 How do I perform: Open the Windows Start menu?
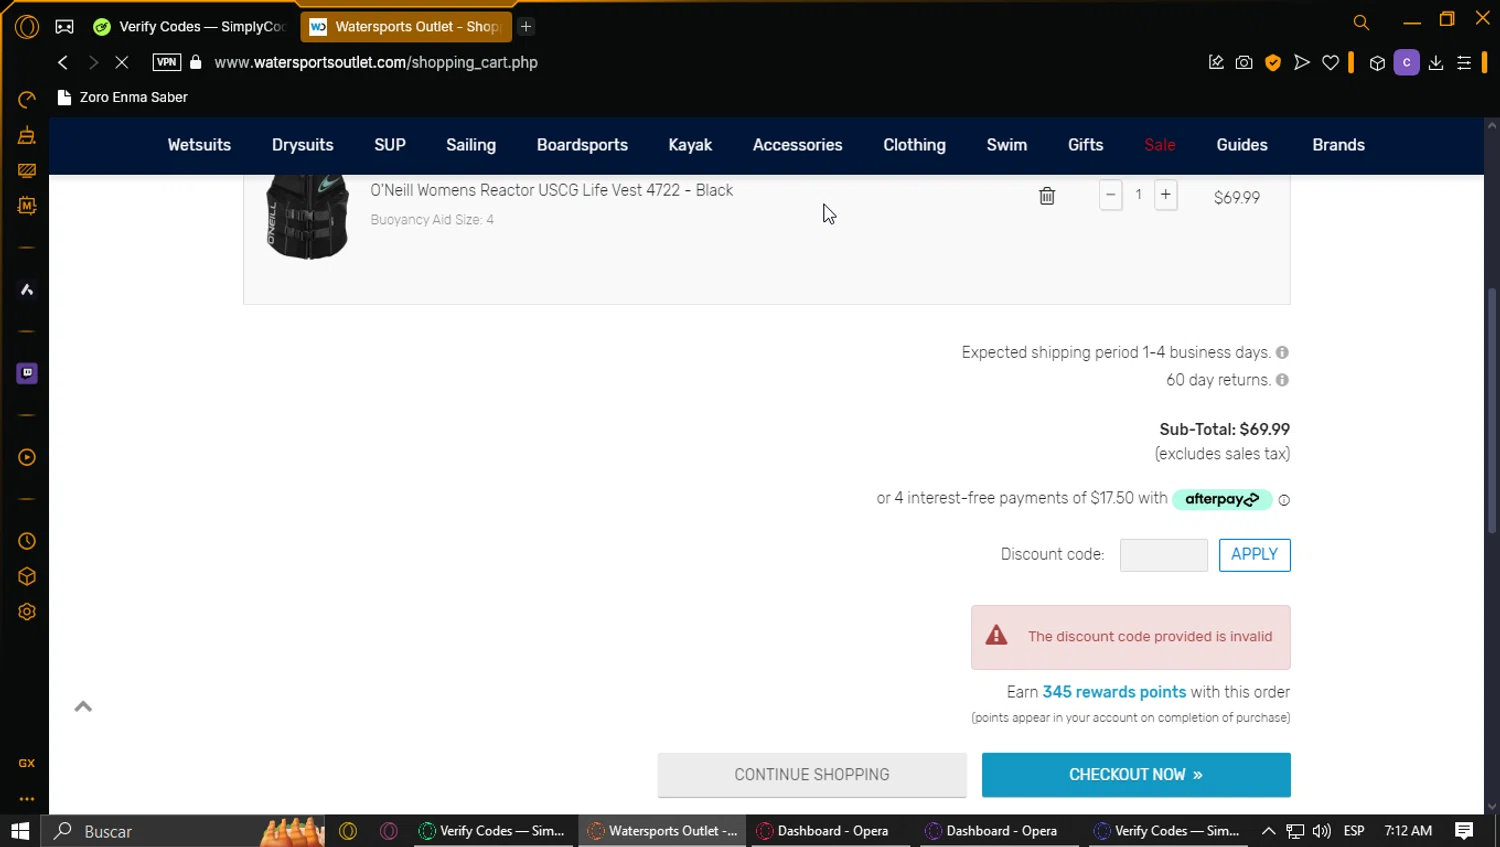[x=20, y=831]
